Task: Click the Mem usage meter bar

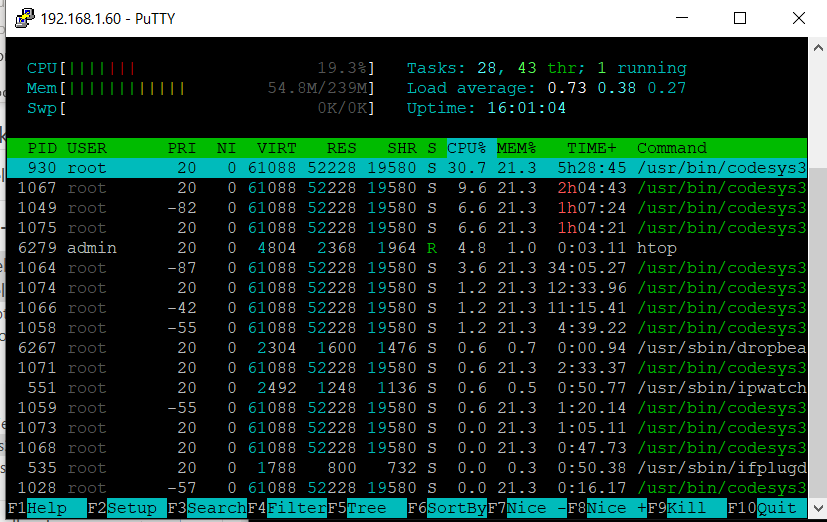Action: (x=200, y=88)
